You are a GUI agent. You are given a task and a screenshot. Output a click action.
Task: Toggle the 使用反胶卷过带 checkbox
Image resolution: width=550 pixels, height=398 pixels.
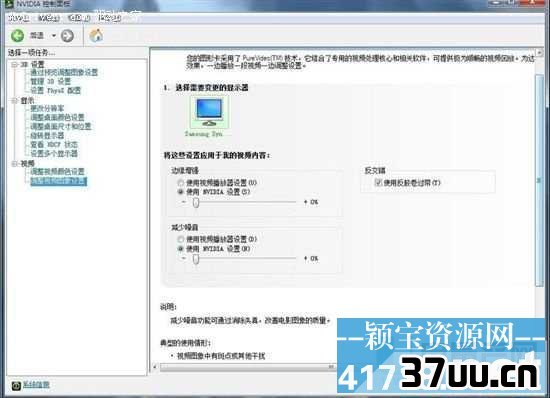coord(378,182)
